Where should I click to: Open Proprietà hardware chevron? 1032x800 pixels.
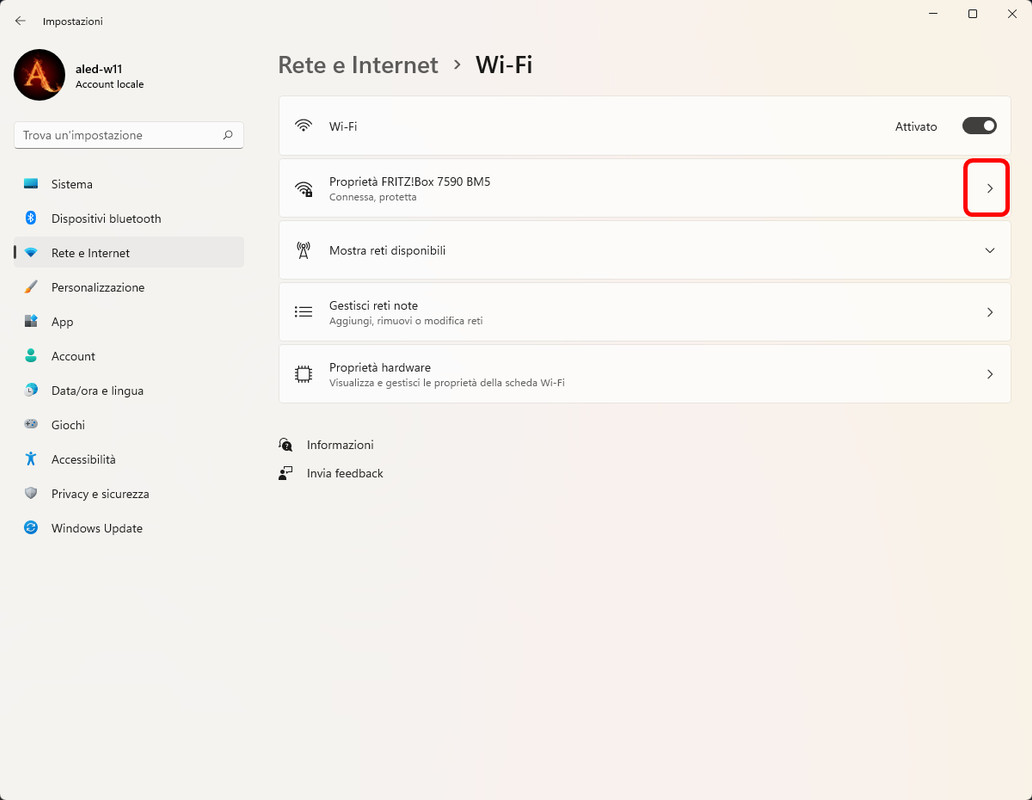pos(990,374)
